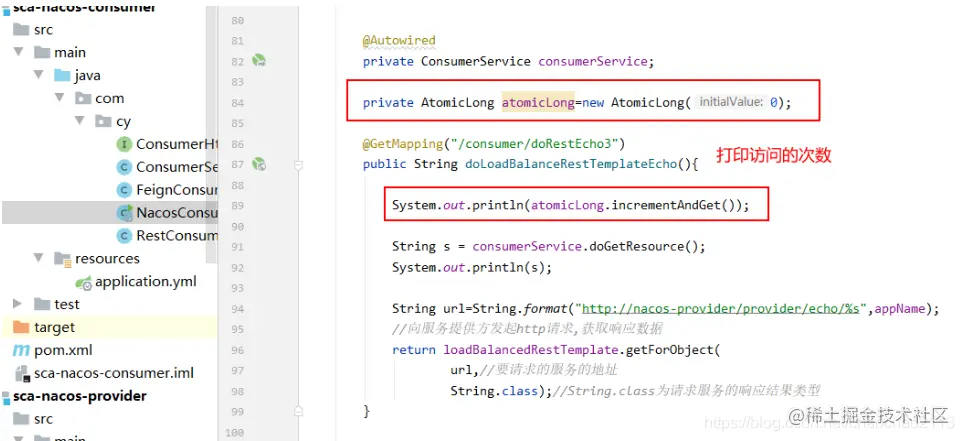
Task: Click the blue java source folder icon
Action: pyautogui.click(x=62, y=75)
